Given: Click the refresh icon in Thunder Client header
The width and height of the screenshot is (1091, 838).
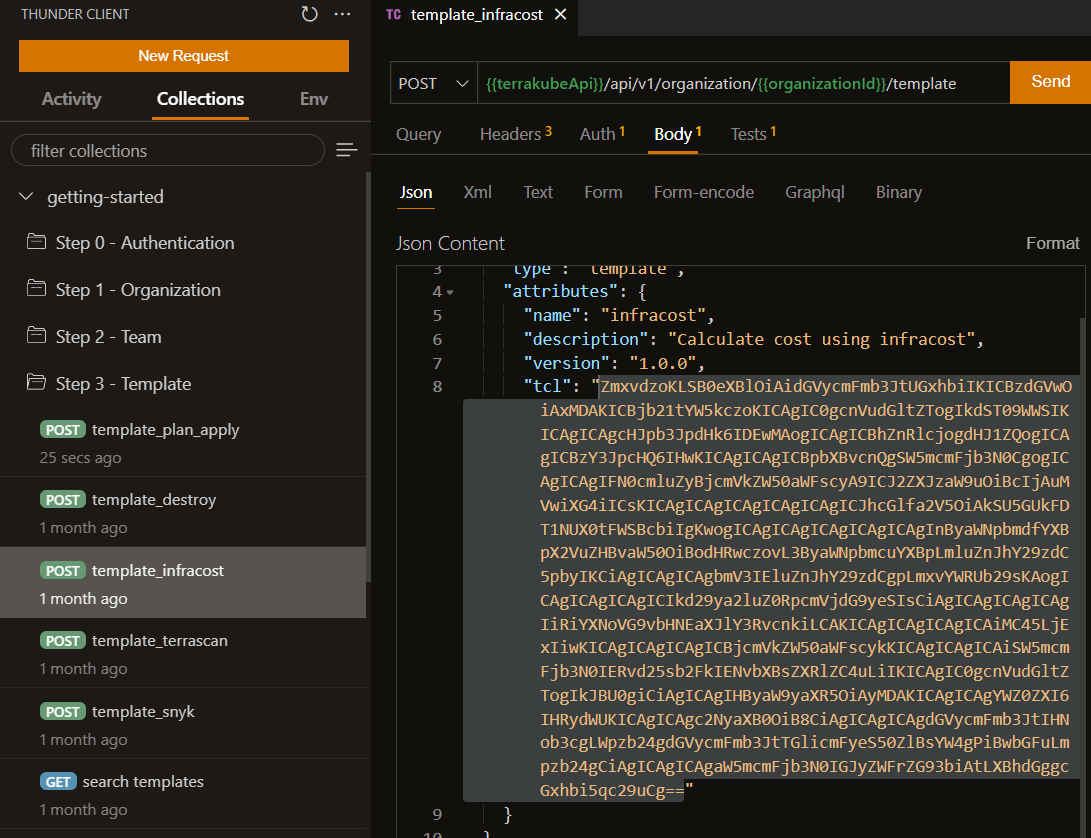Looking at the screenshot, I should click(x=309, y=14).
